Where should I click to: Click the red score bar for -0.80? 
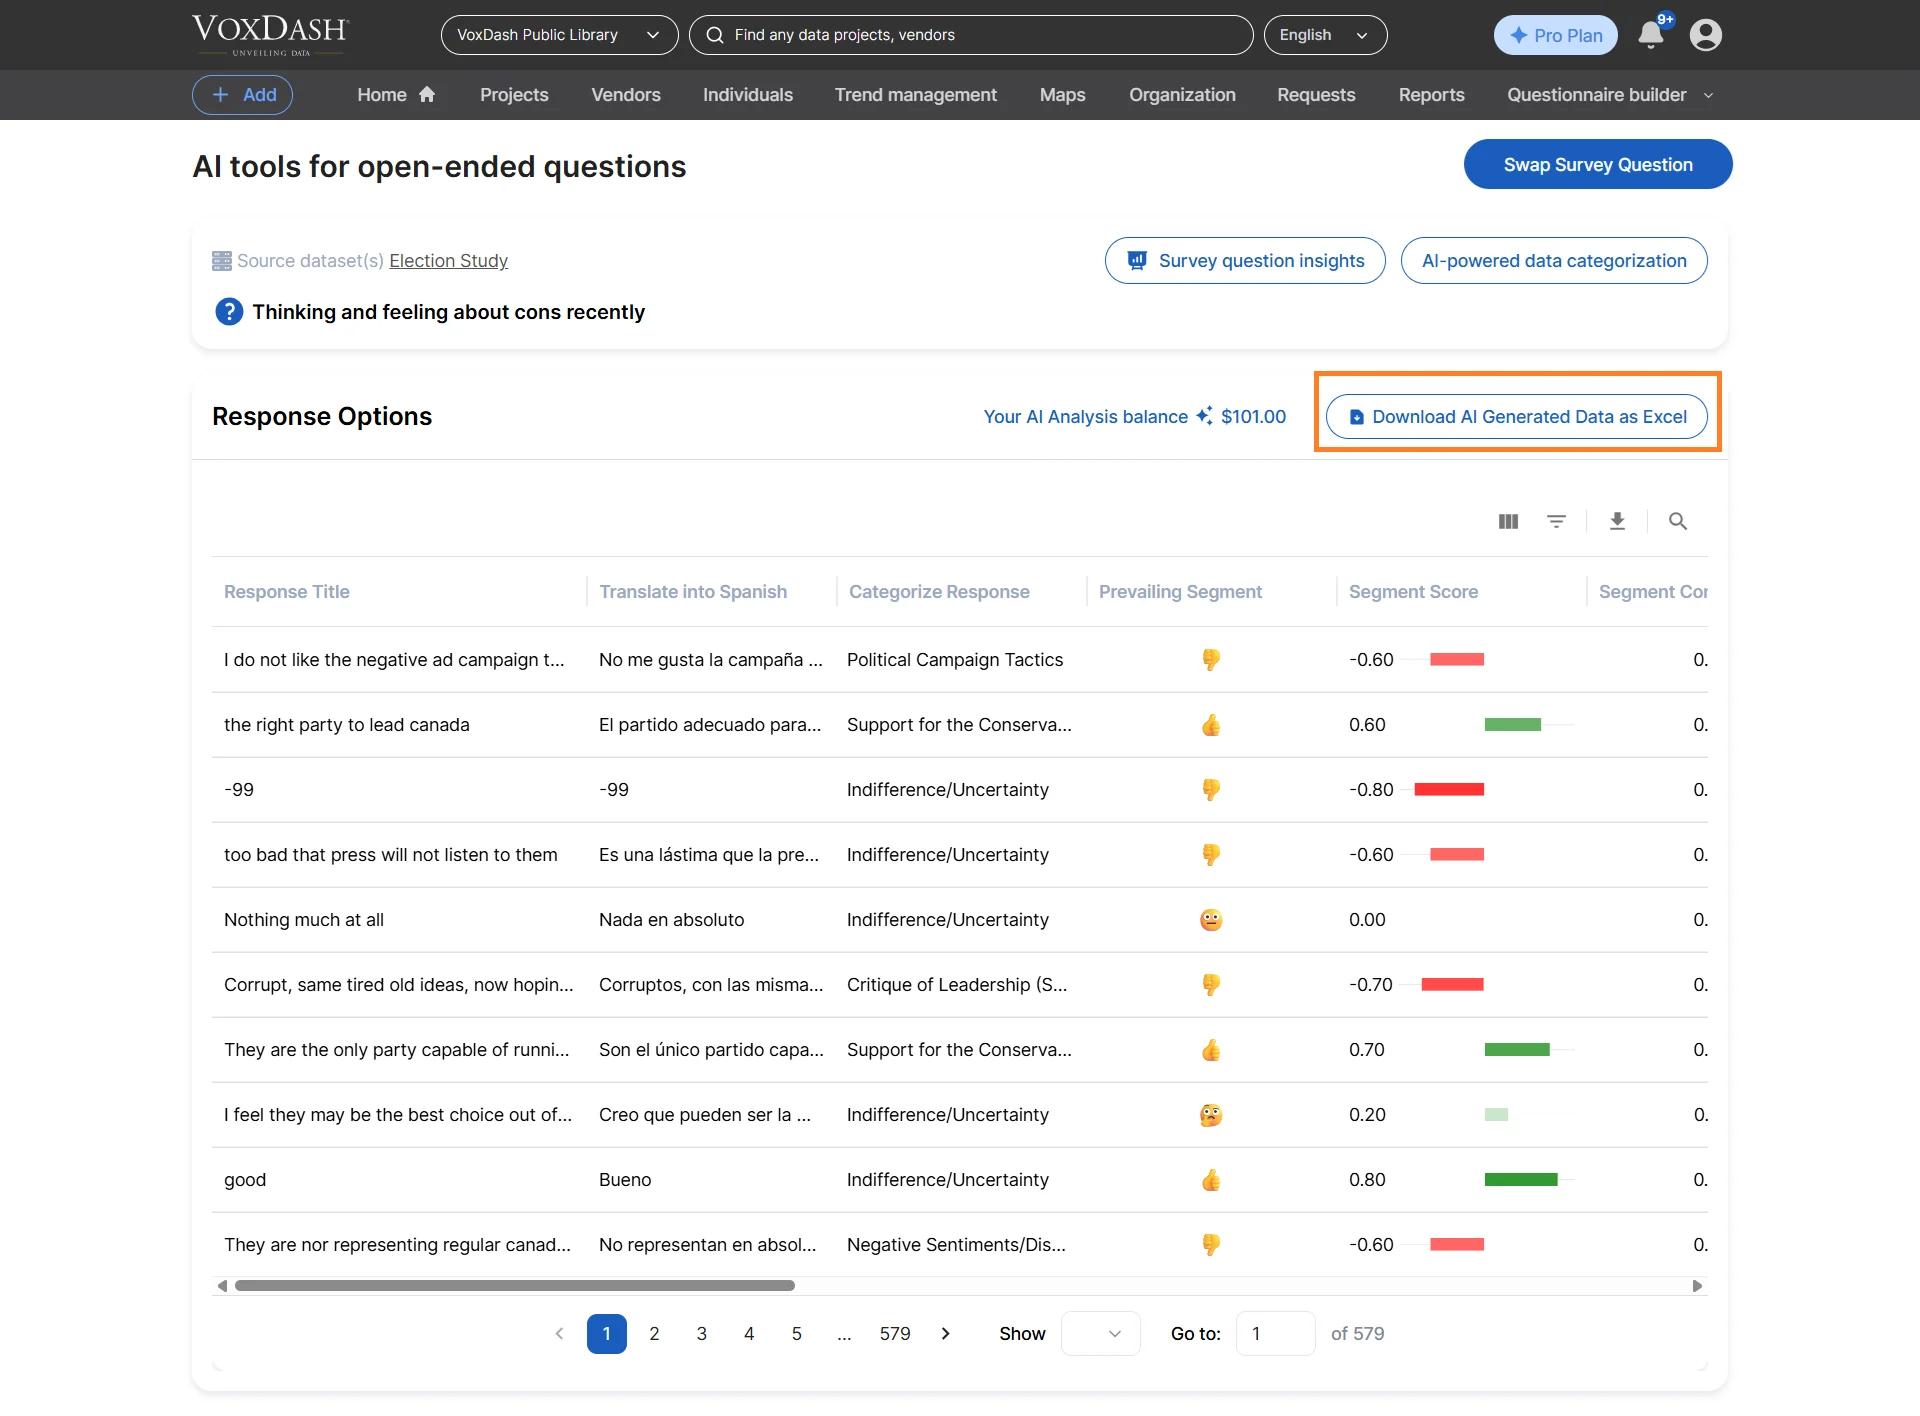coord(1449,790)
